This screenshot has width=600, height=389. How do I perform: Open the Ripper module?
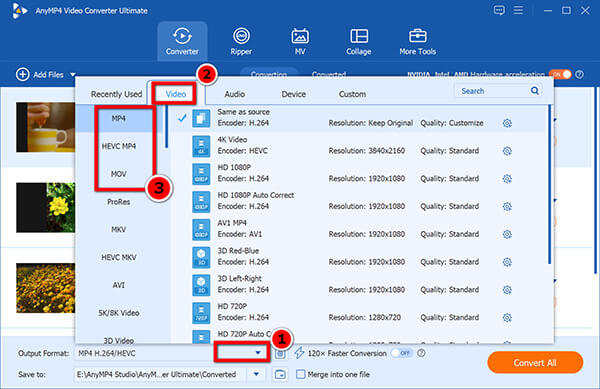[241, 41]
